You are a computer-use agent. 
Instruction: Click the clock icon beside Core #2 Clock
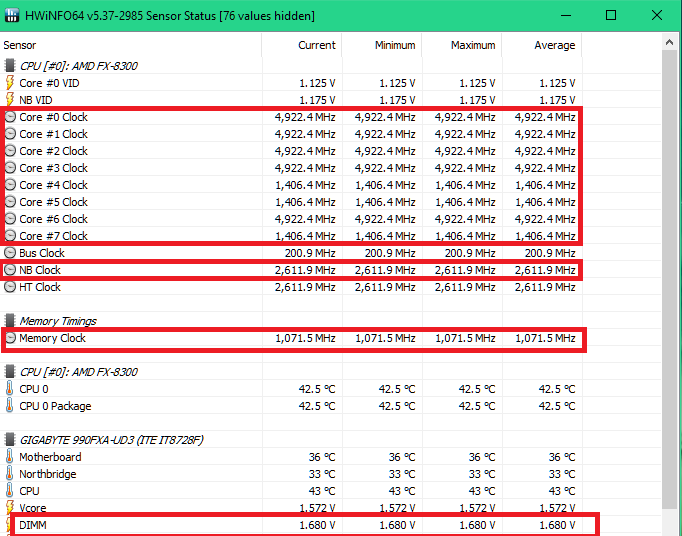point(10,151)
